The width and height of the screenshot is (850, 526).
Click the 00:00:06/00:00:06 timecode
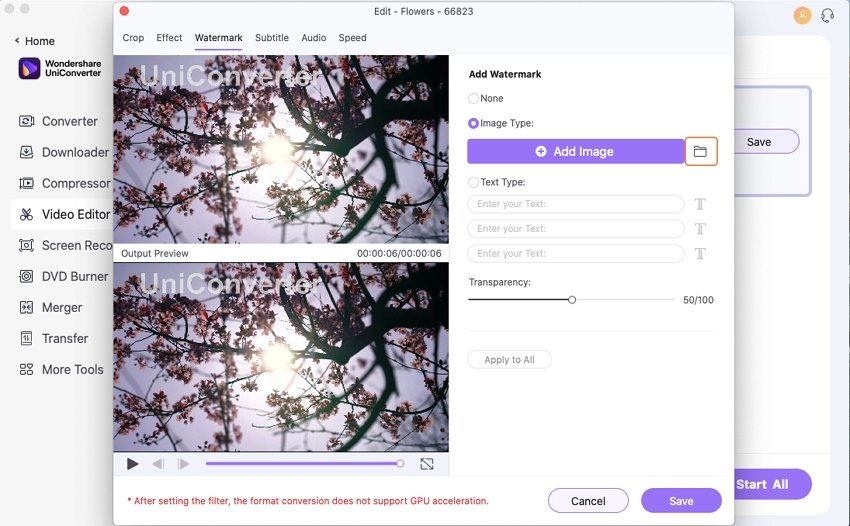point(399,253)
